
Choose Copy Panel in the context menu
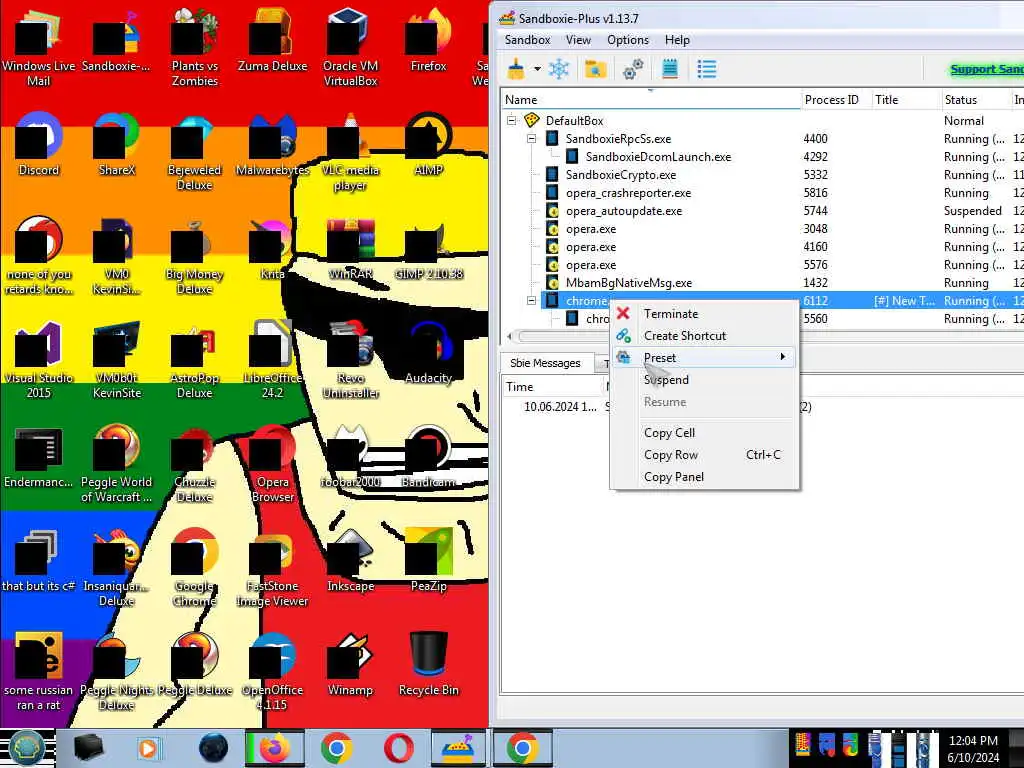pos(704,477)
